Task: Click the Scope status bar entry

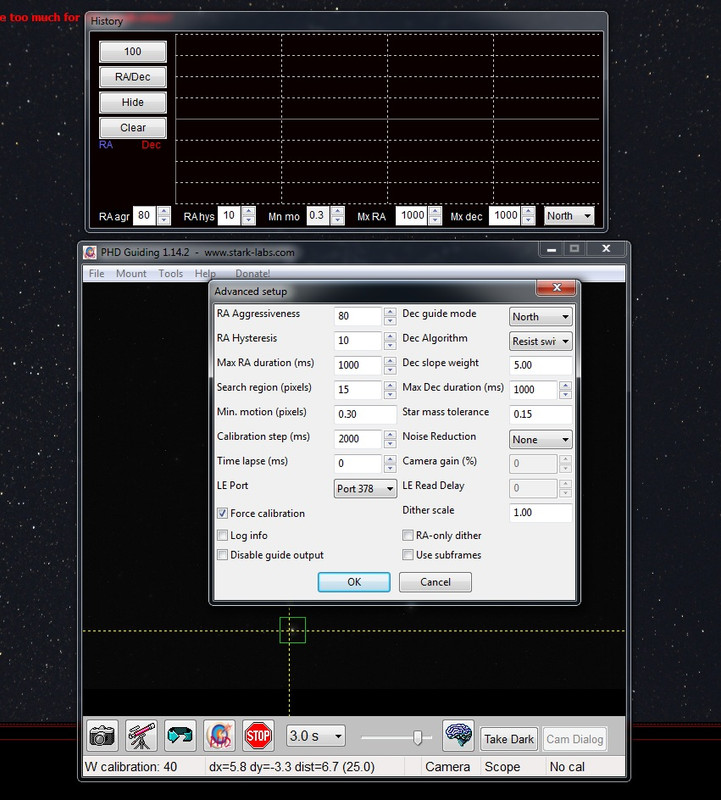Action: (502, 766)
